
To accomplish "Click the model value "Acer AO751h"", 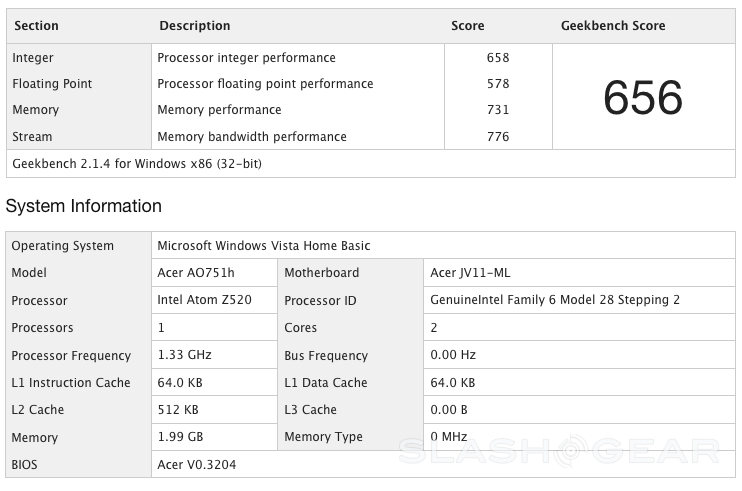I will click(196, 273).
